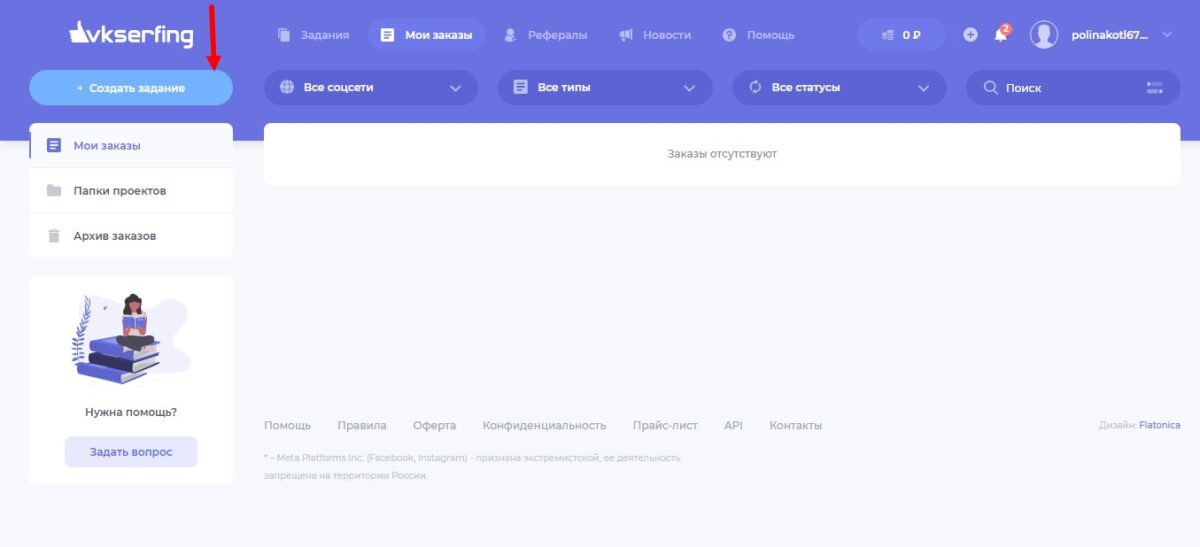The height and width of the screenshot is (547, 1200).
Task: Open the Контакты footer link
Action: pyautogui.click(x=795, y=425)
